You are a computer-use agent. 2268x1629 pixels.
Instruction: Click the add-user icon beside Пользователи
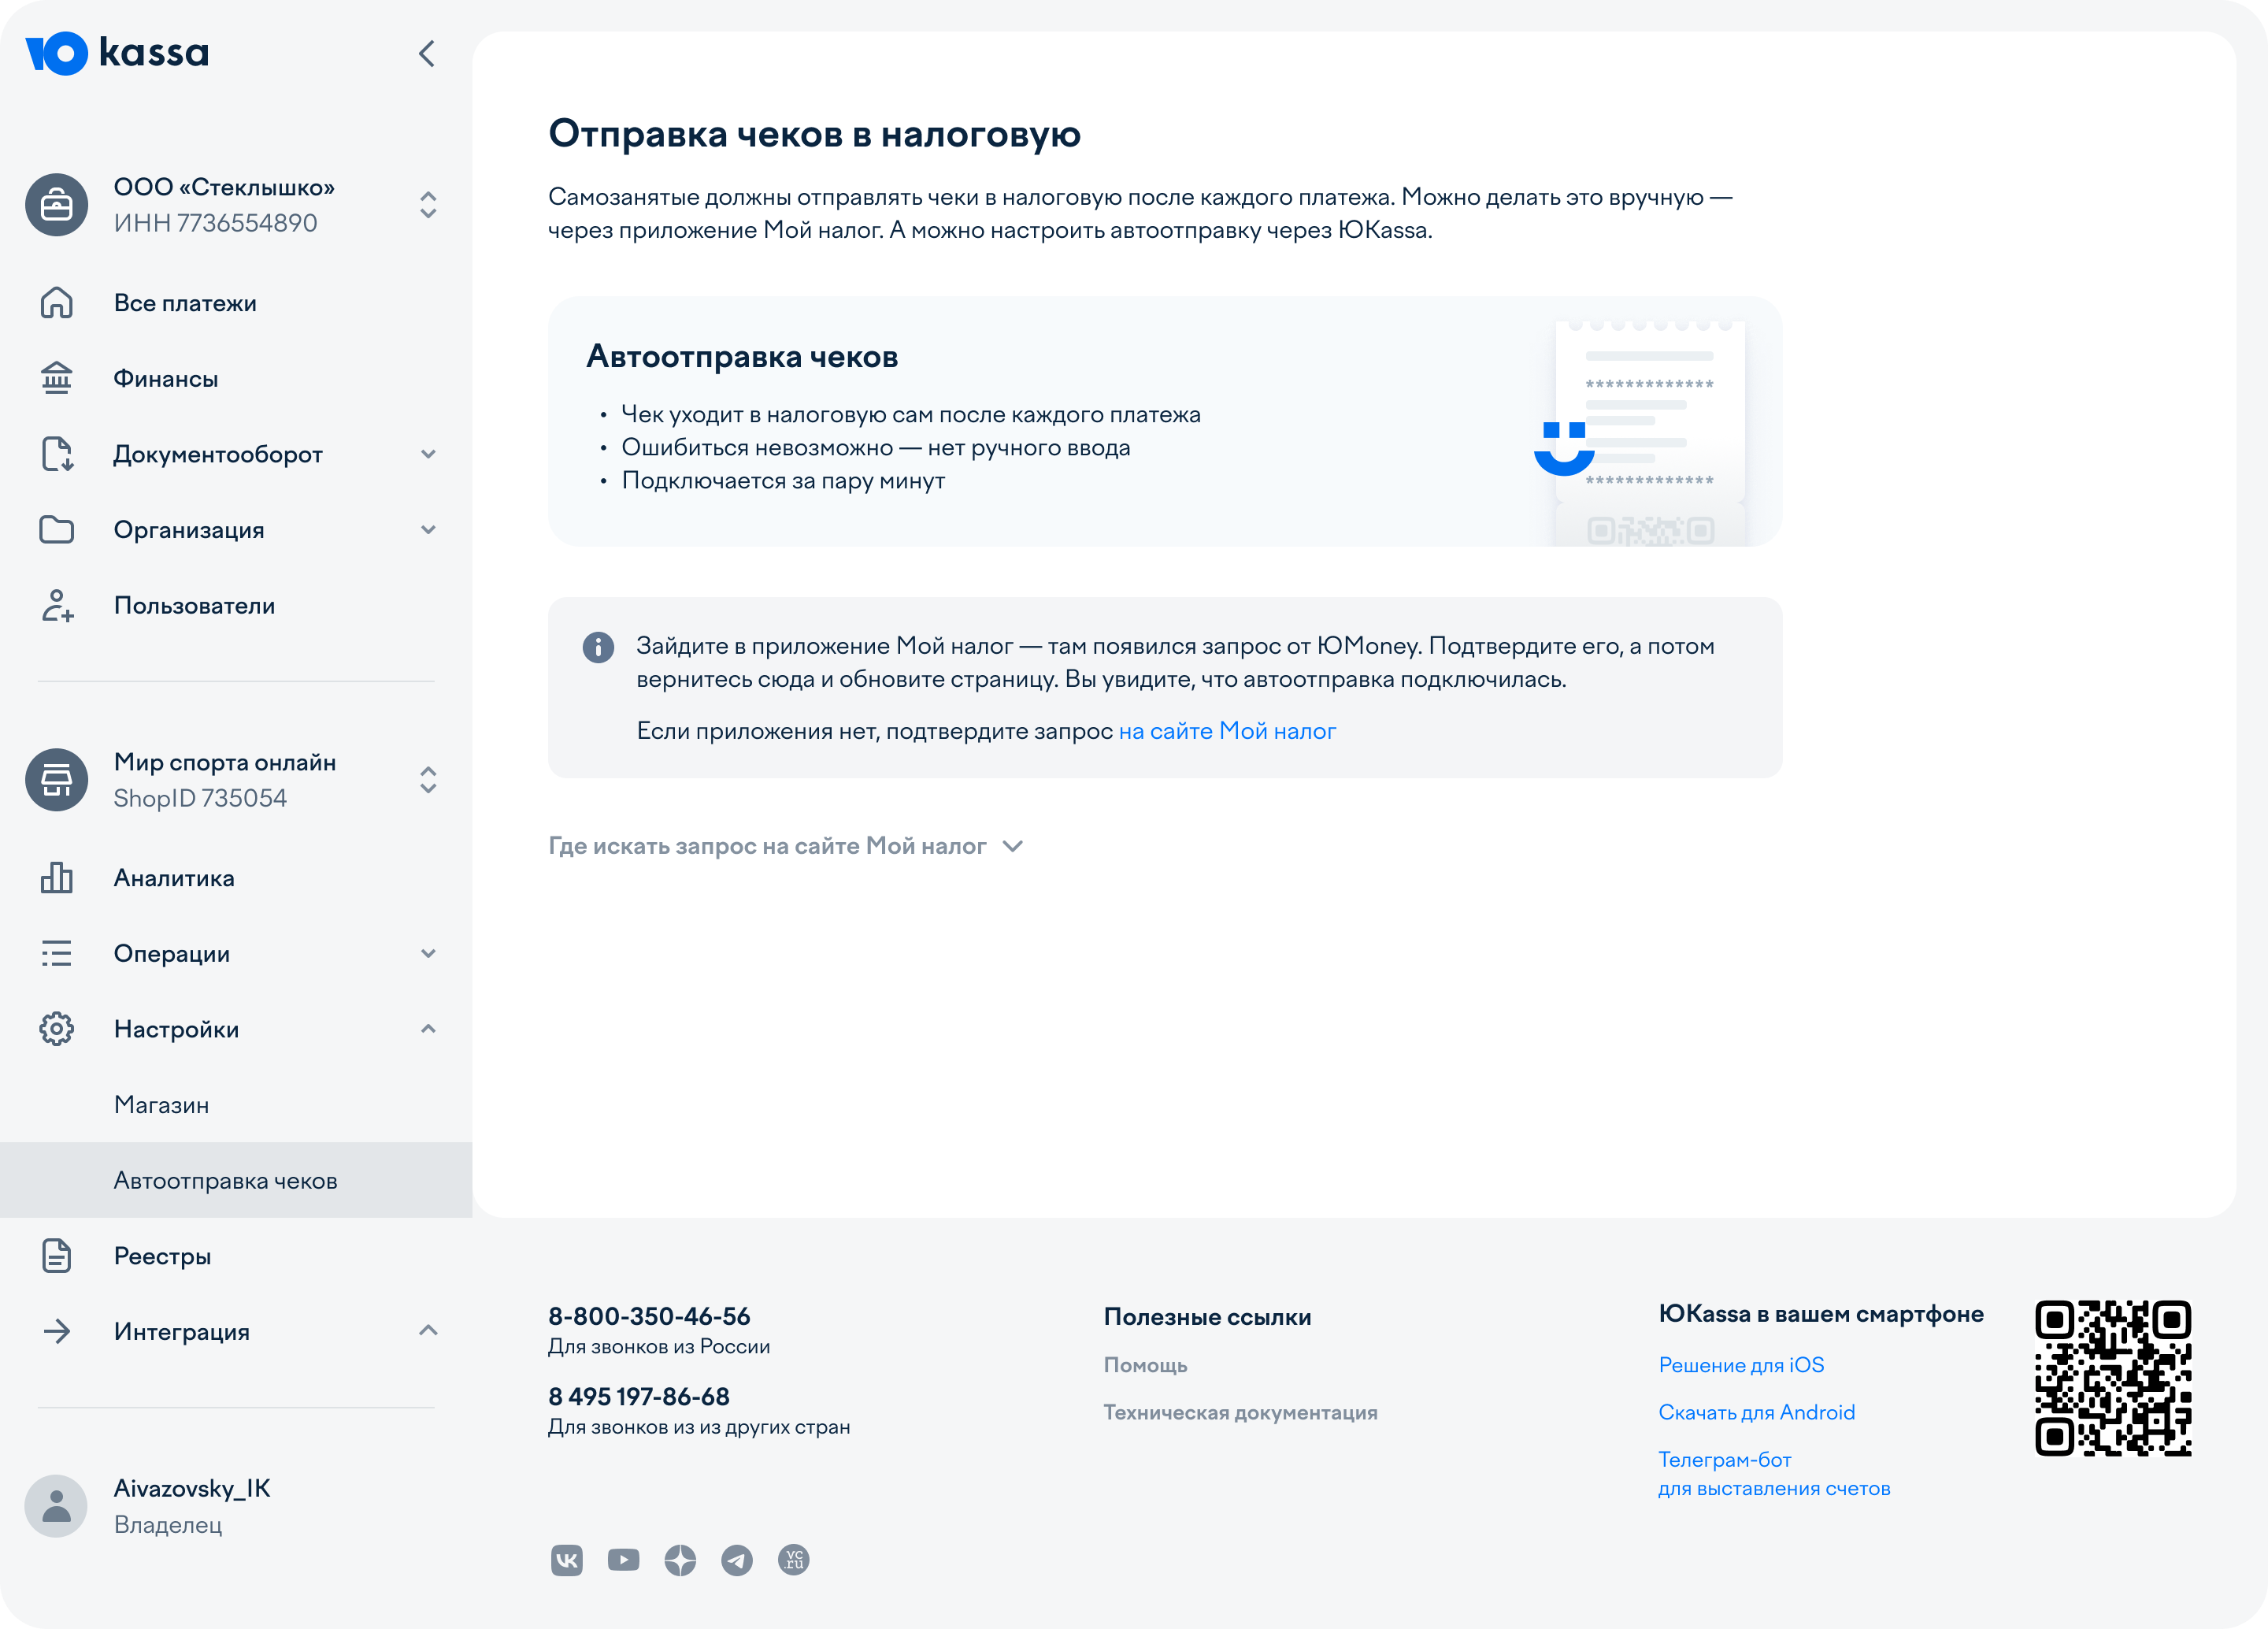(57, 605)
